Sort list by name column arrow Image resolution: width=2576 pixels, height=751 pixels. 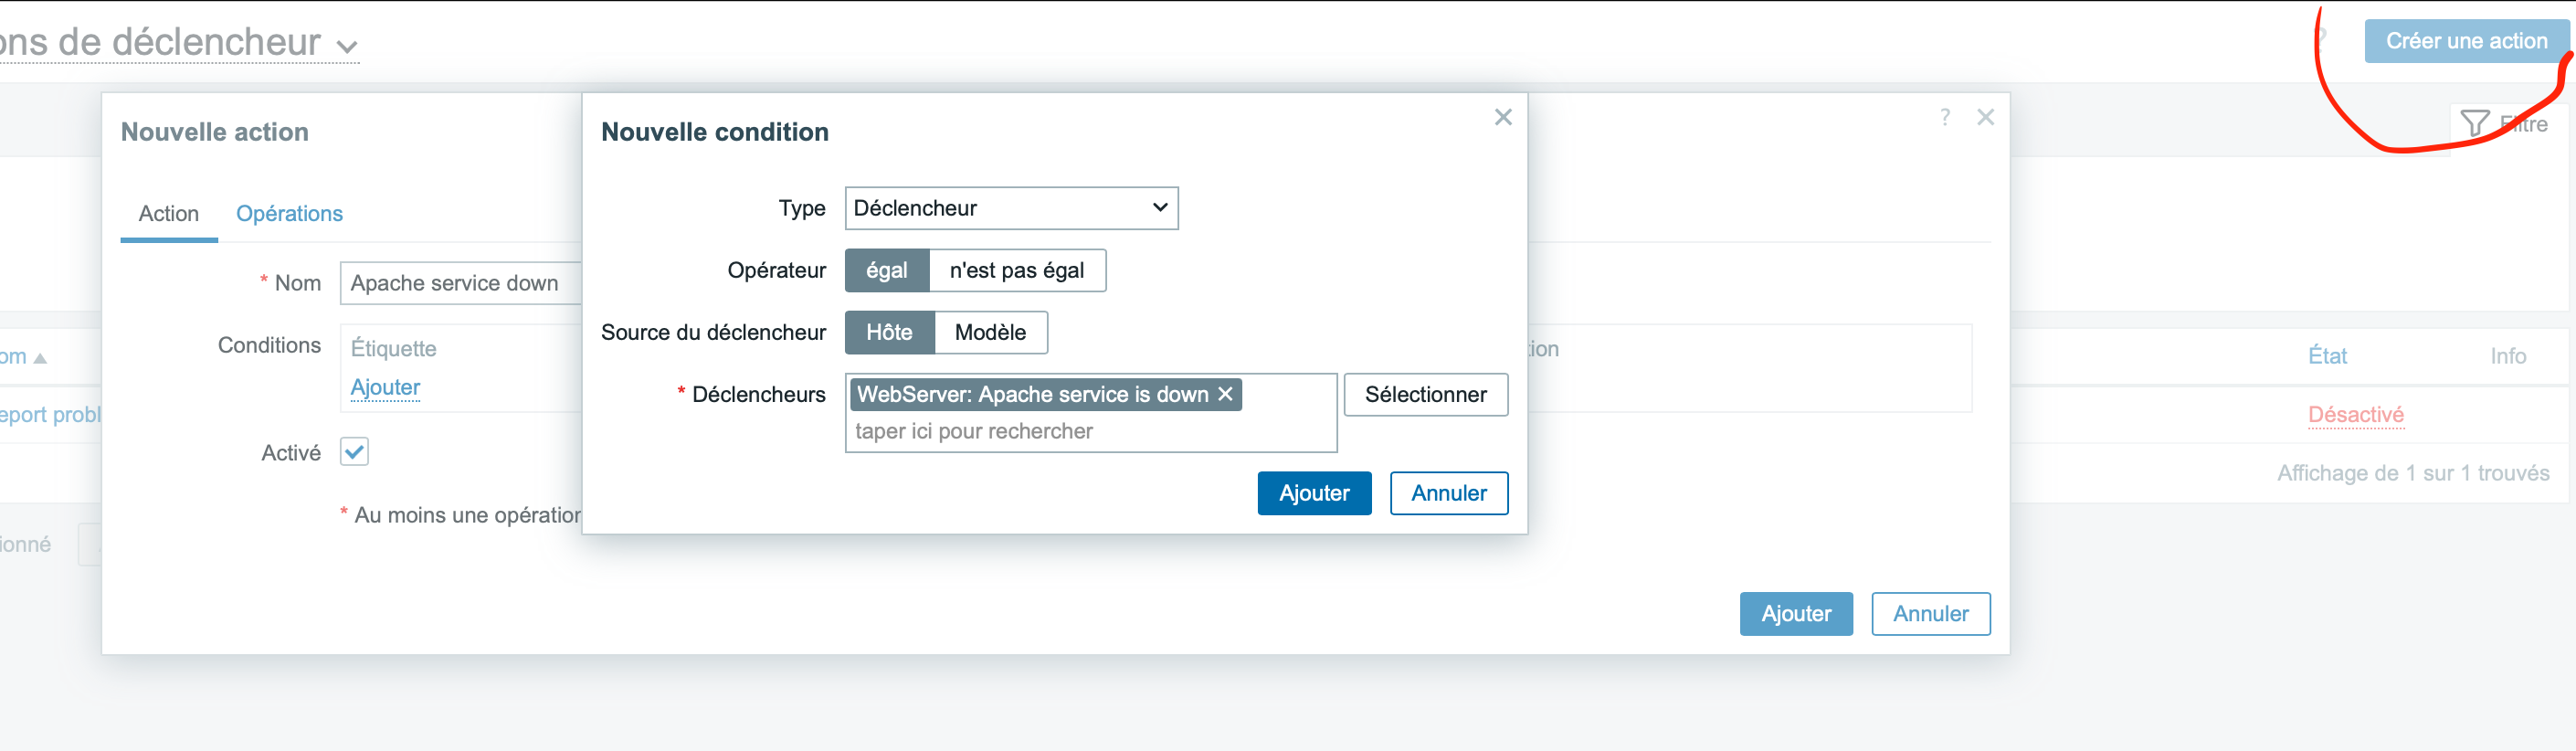point(40,358)
